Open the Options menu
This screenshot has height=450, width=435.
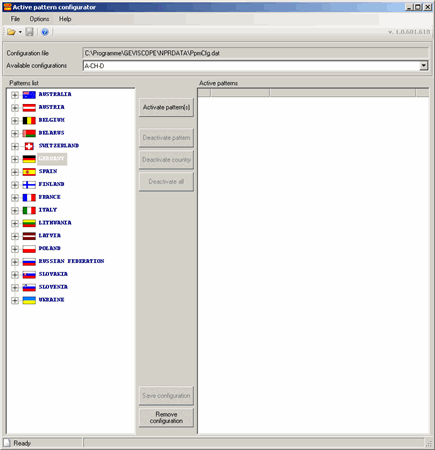pyautogui.click(x=39, y=19)
